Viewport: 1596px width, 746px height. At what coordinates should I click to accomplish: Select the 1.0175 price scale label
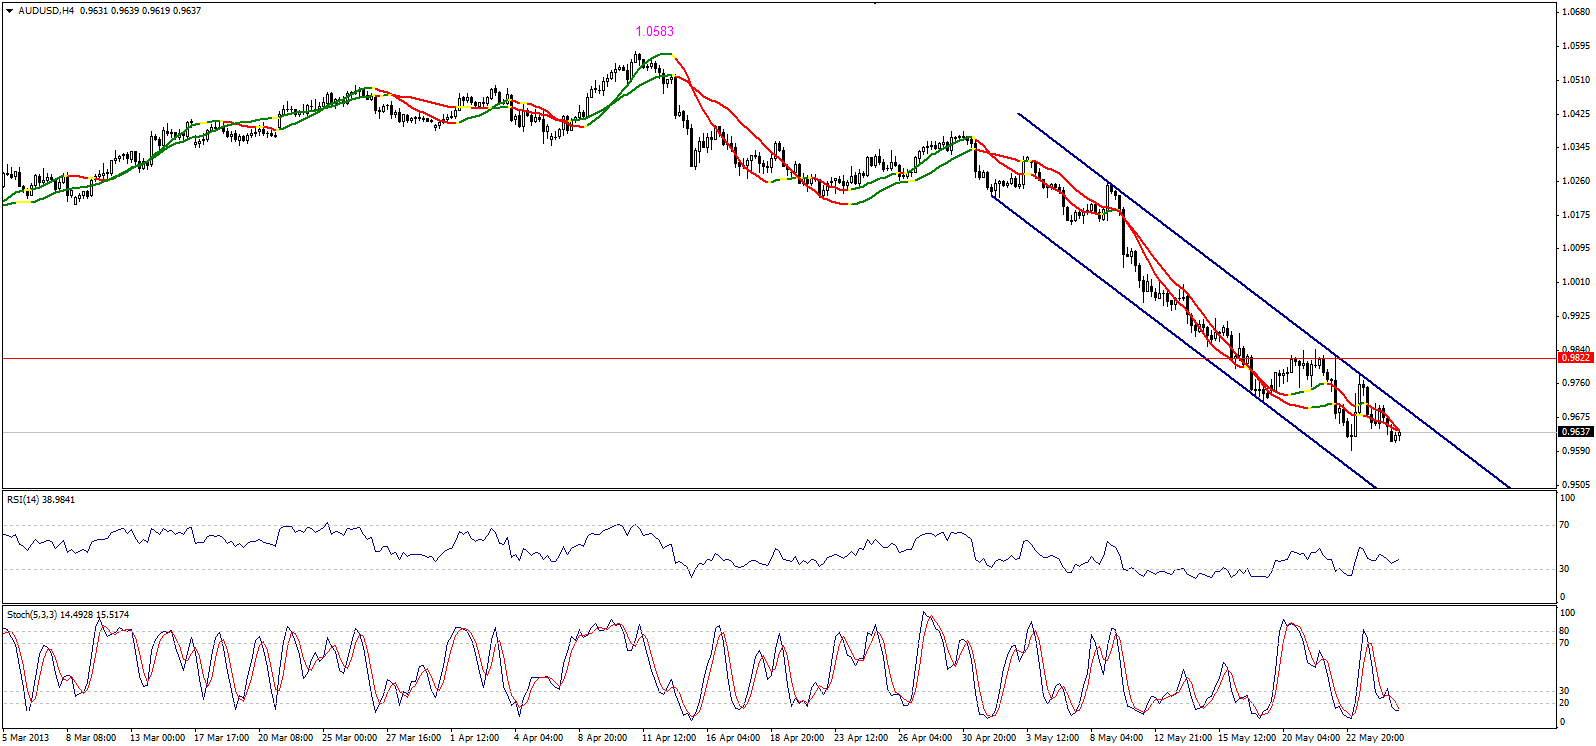click(x=1576, y=215)
